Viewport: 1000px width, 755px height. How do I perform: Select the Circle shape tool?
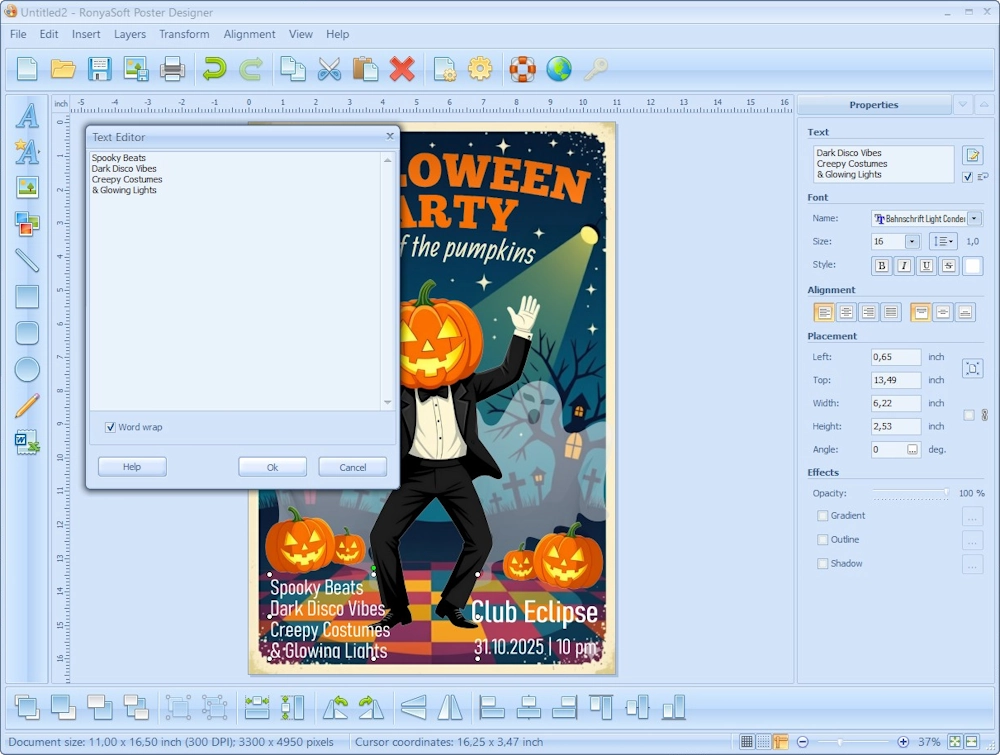click(x=27, y=369)
